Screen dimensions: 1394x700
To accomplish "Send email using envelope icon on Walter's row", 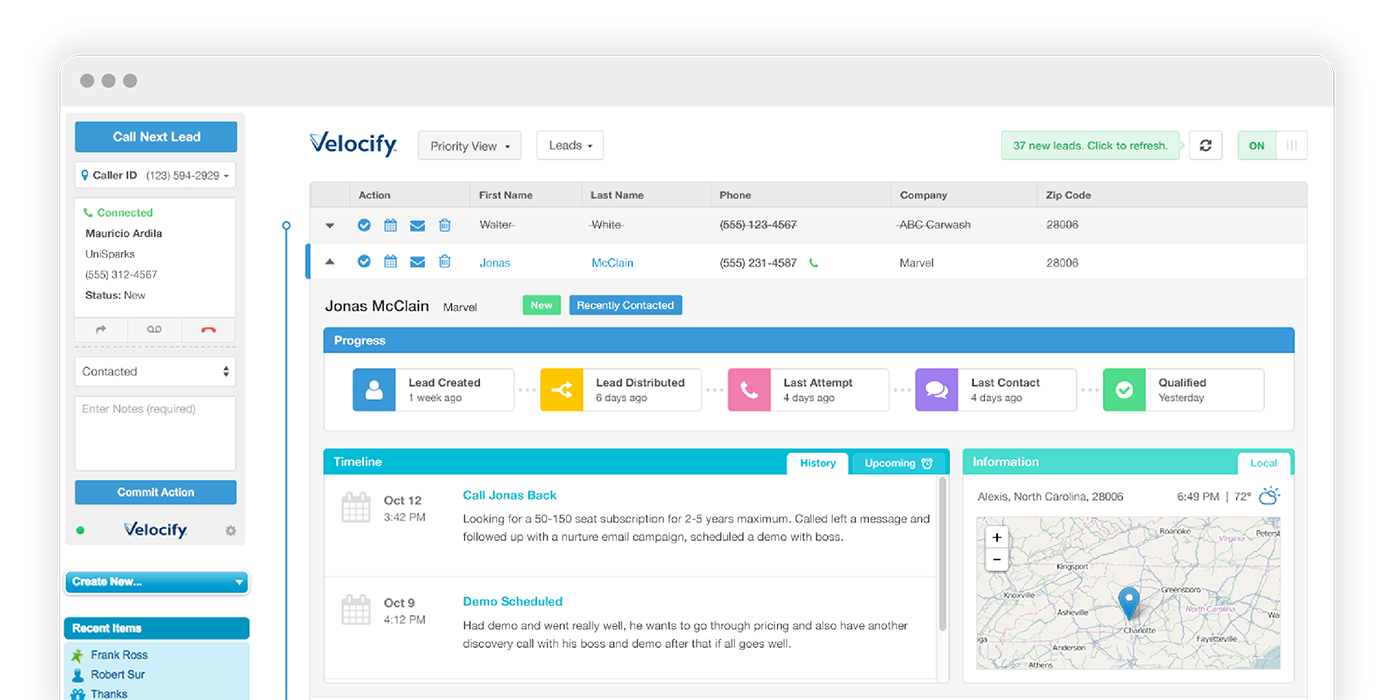I will [417, 225].
